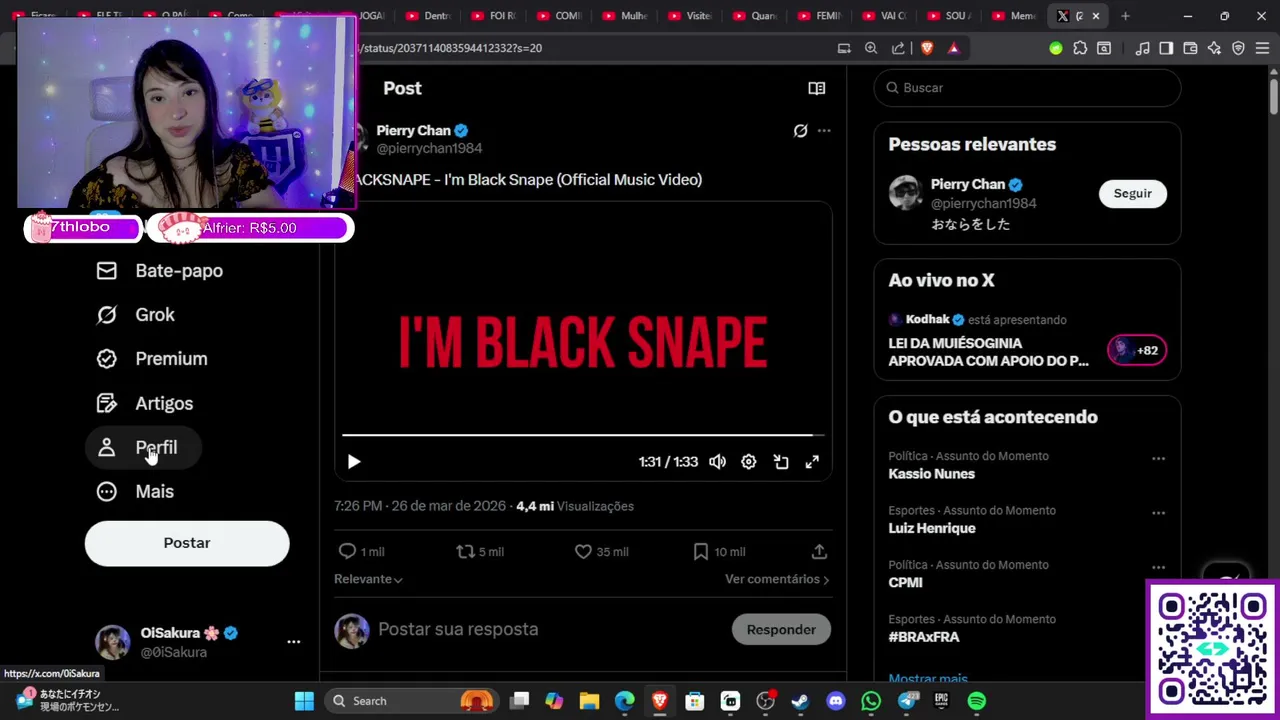This screenshot has width=1280, height=720.
Task: Click the Responder button
Action: (781, 630)
